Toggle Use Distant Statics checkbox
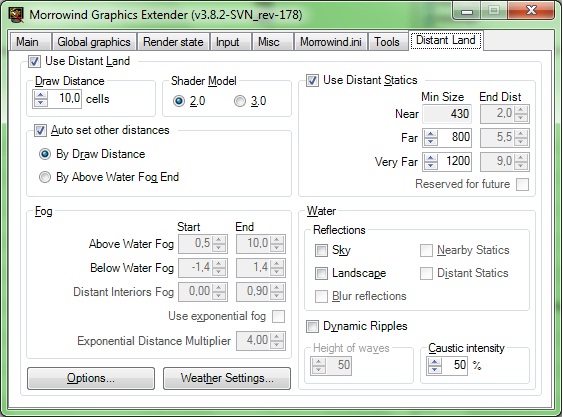The image size is (563, 417). (312, 80)
